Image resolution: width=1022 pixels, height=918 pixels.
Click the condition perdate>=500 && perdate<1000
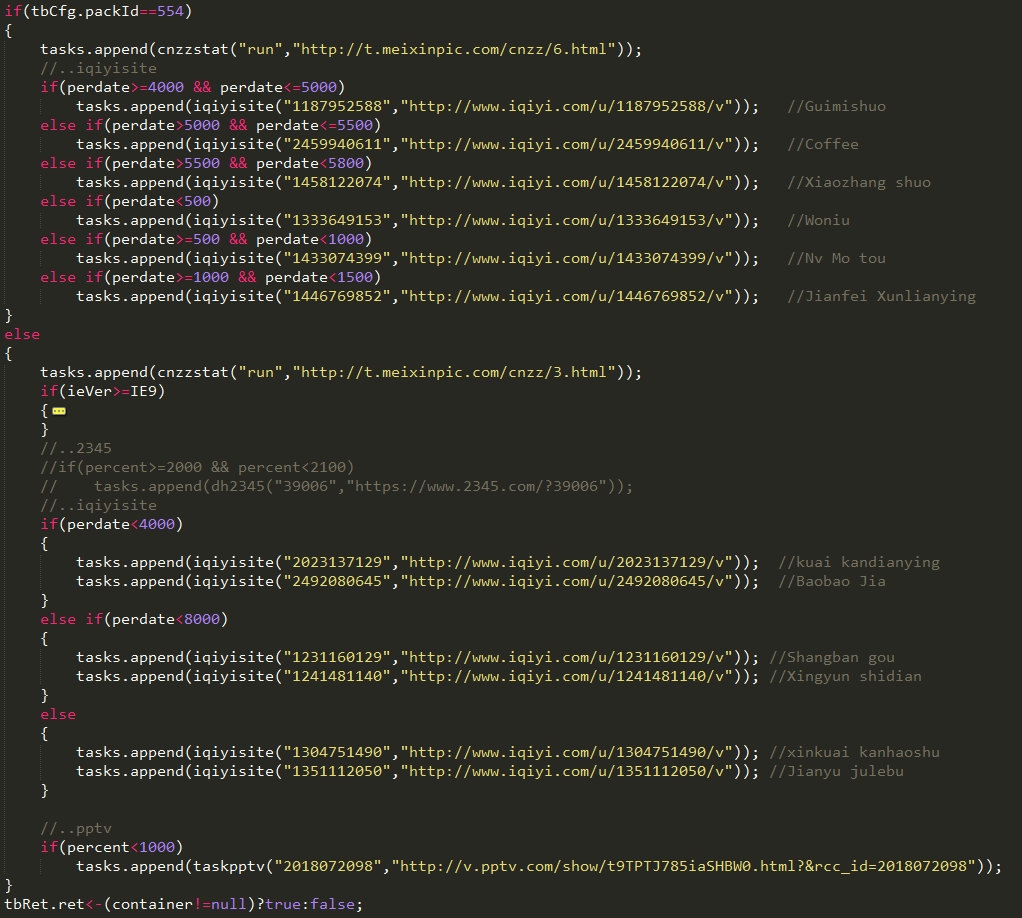point(237,239)
